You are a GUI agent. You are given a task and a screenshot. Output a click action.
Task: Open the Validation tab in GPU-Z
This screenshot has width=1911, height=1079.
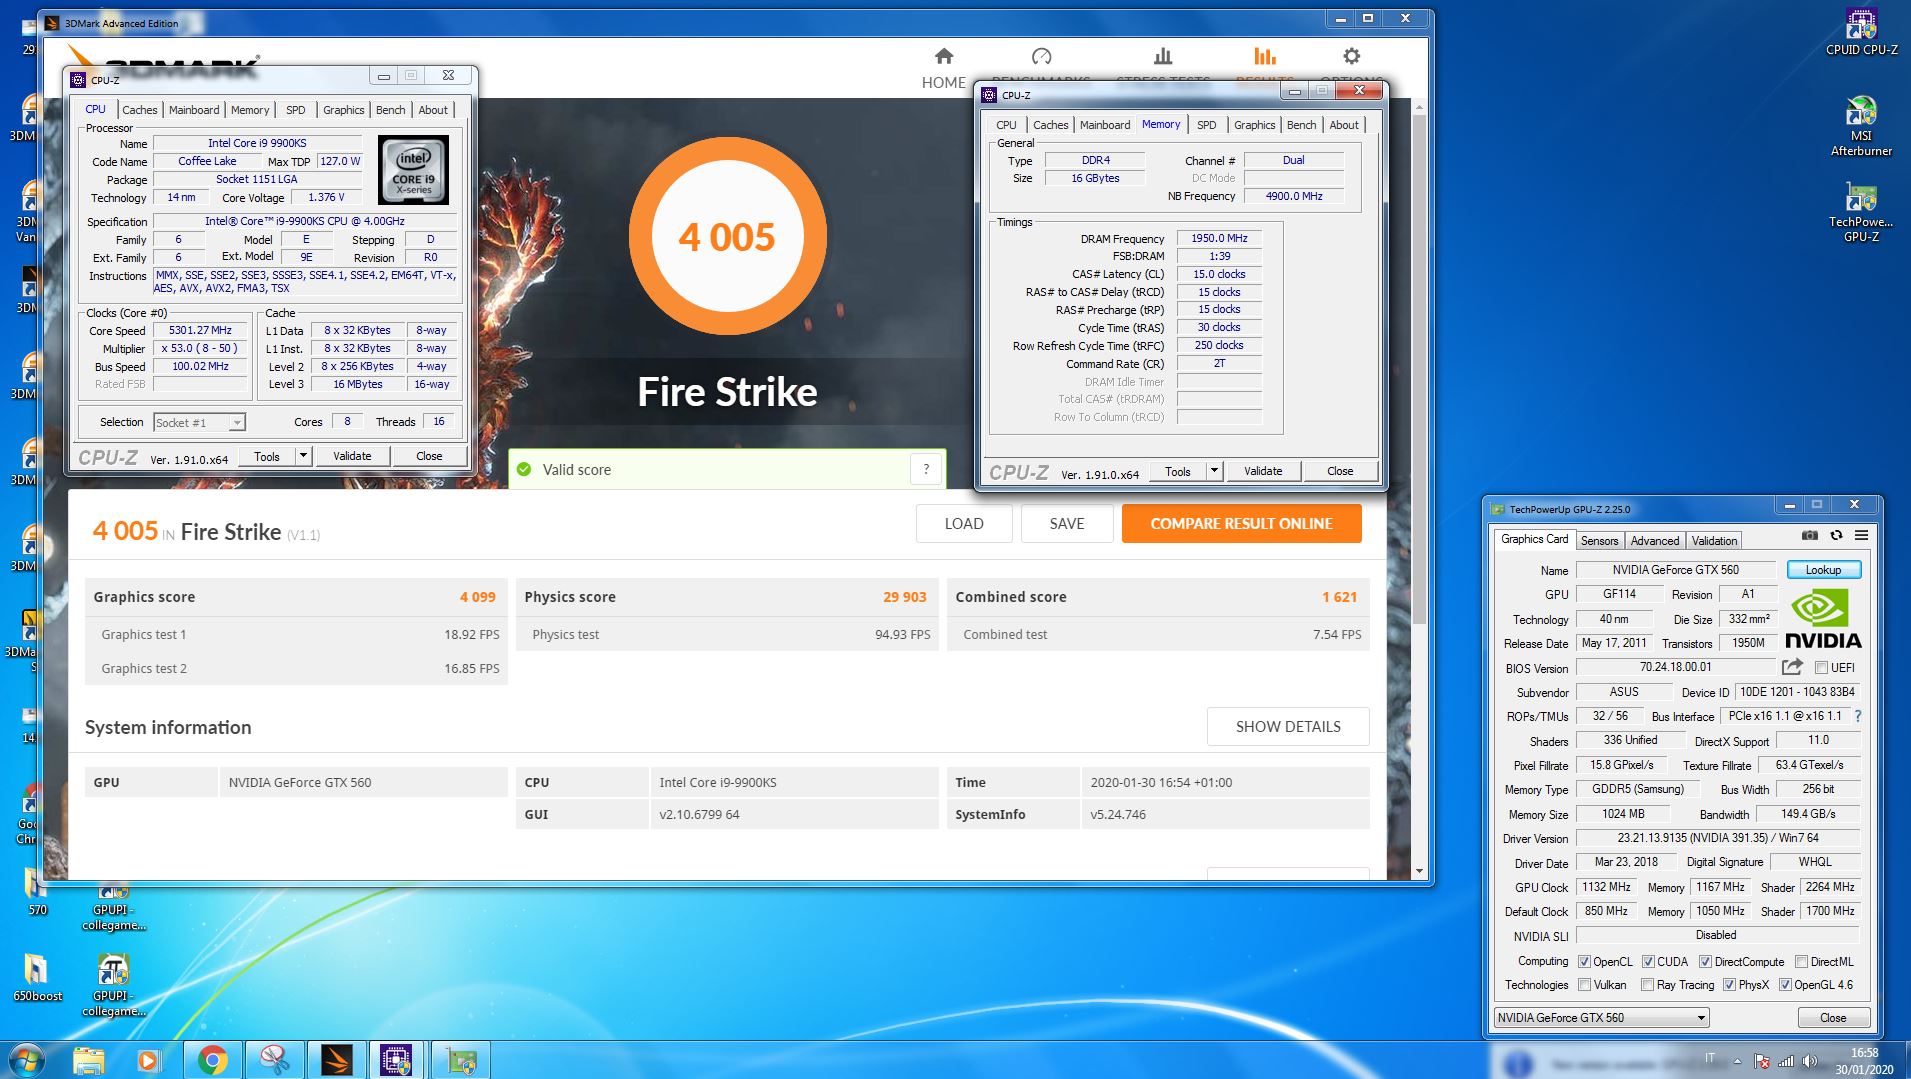(x=1714, y=540)
